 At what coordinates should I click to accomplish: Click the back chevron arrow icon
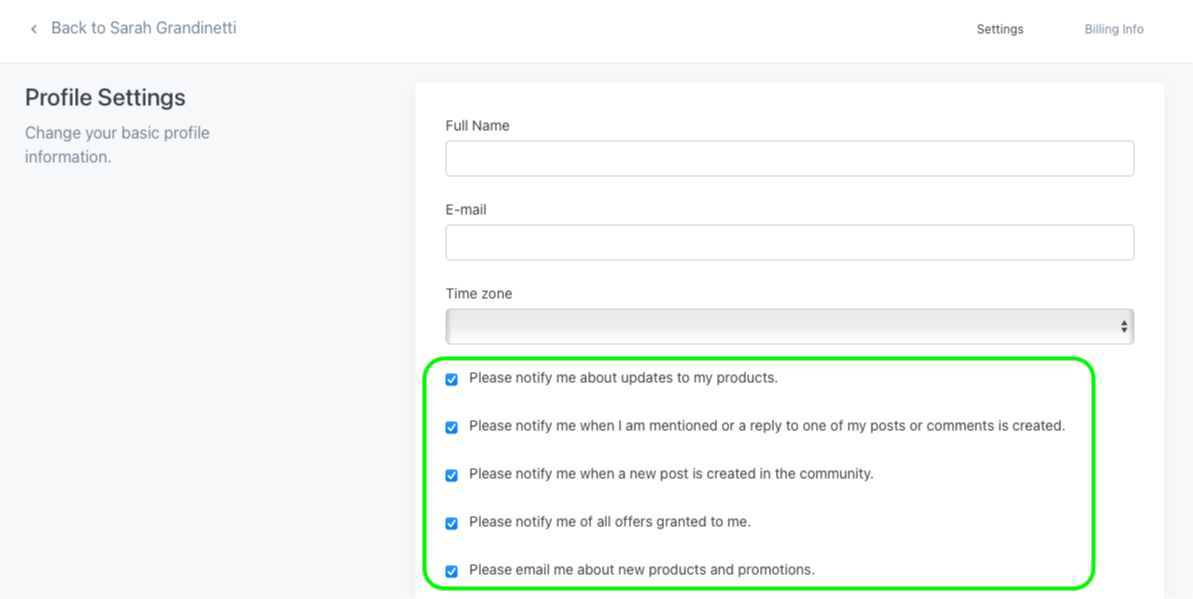(x=34, y=29)
